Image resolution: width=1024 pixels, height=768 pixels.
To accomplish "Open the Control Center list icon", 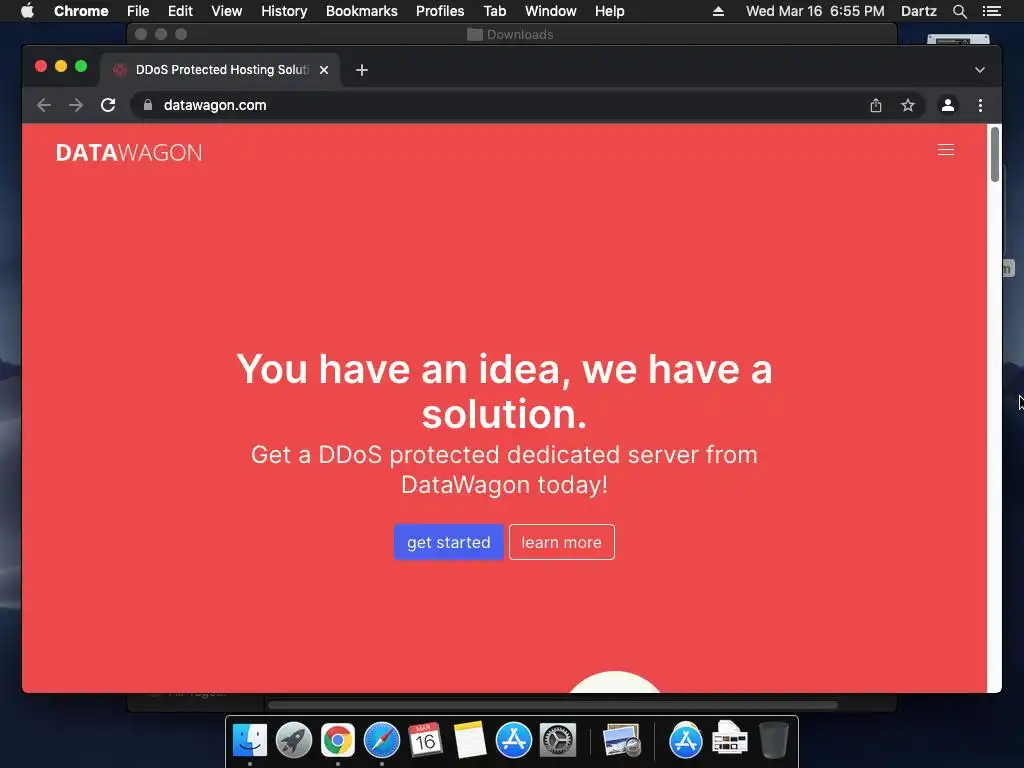I will click(x=991, y=11).
